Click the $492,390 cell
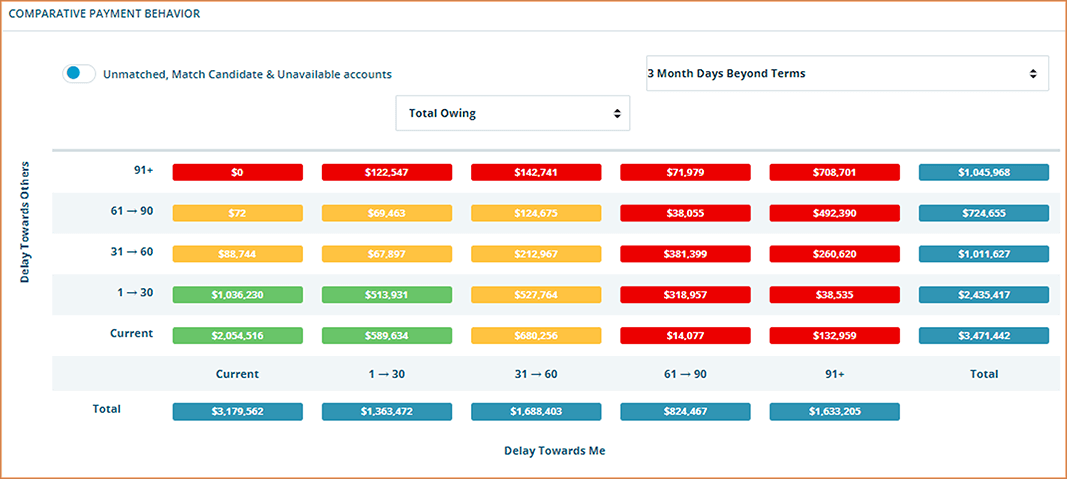The height and width of the screenshot is (479, 1067). tap(835, 213)
